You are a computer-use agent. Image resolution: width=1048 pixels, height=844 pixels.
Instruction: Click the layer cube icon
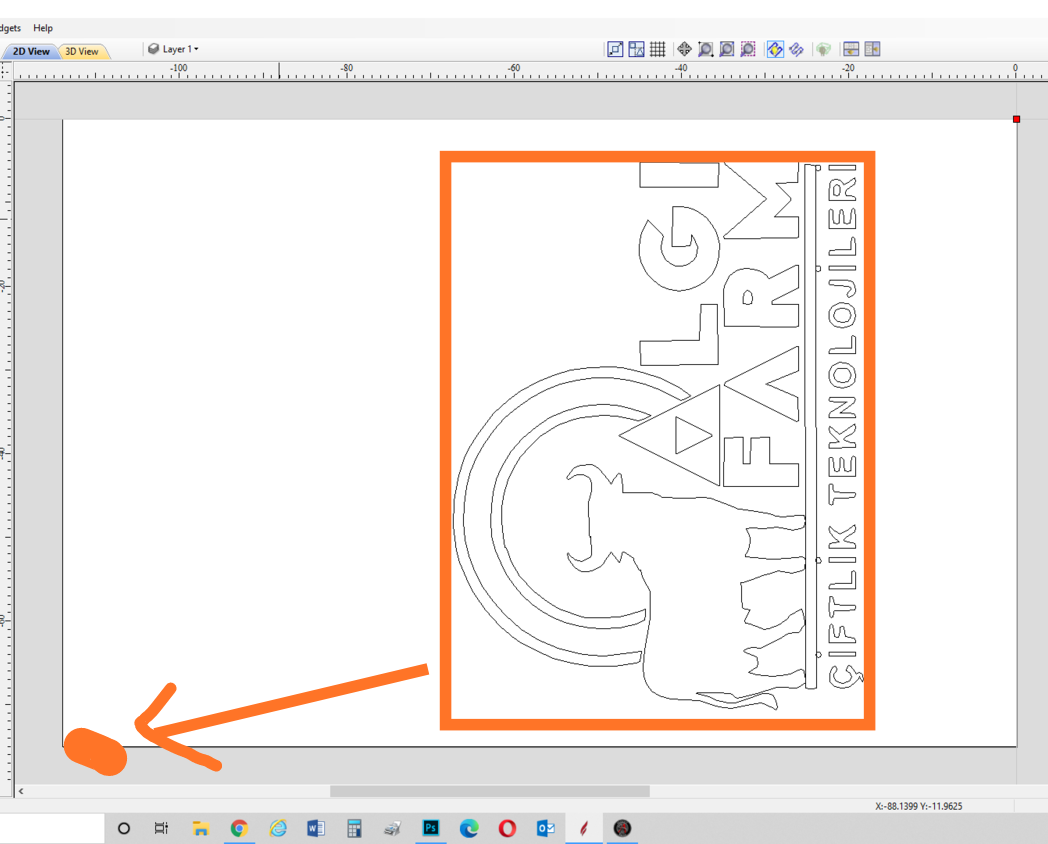point(153,49)
